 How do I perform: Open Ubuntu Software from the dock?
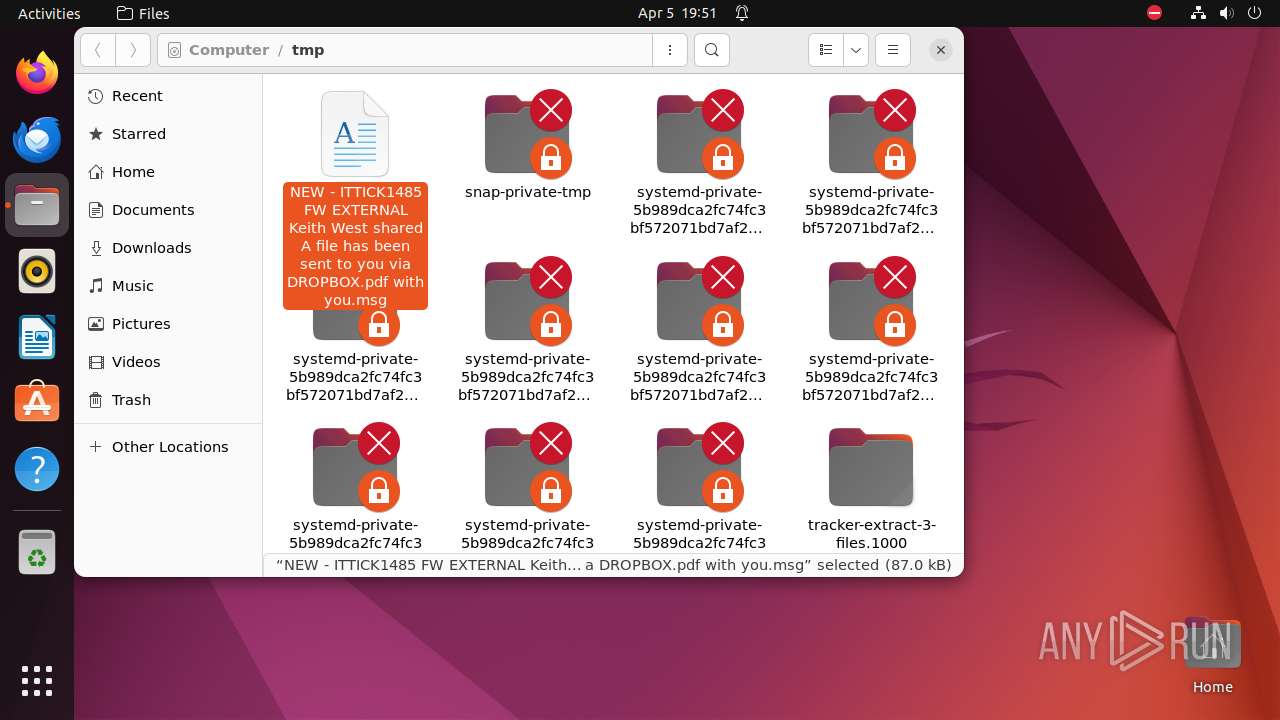click(37, 403)
